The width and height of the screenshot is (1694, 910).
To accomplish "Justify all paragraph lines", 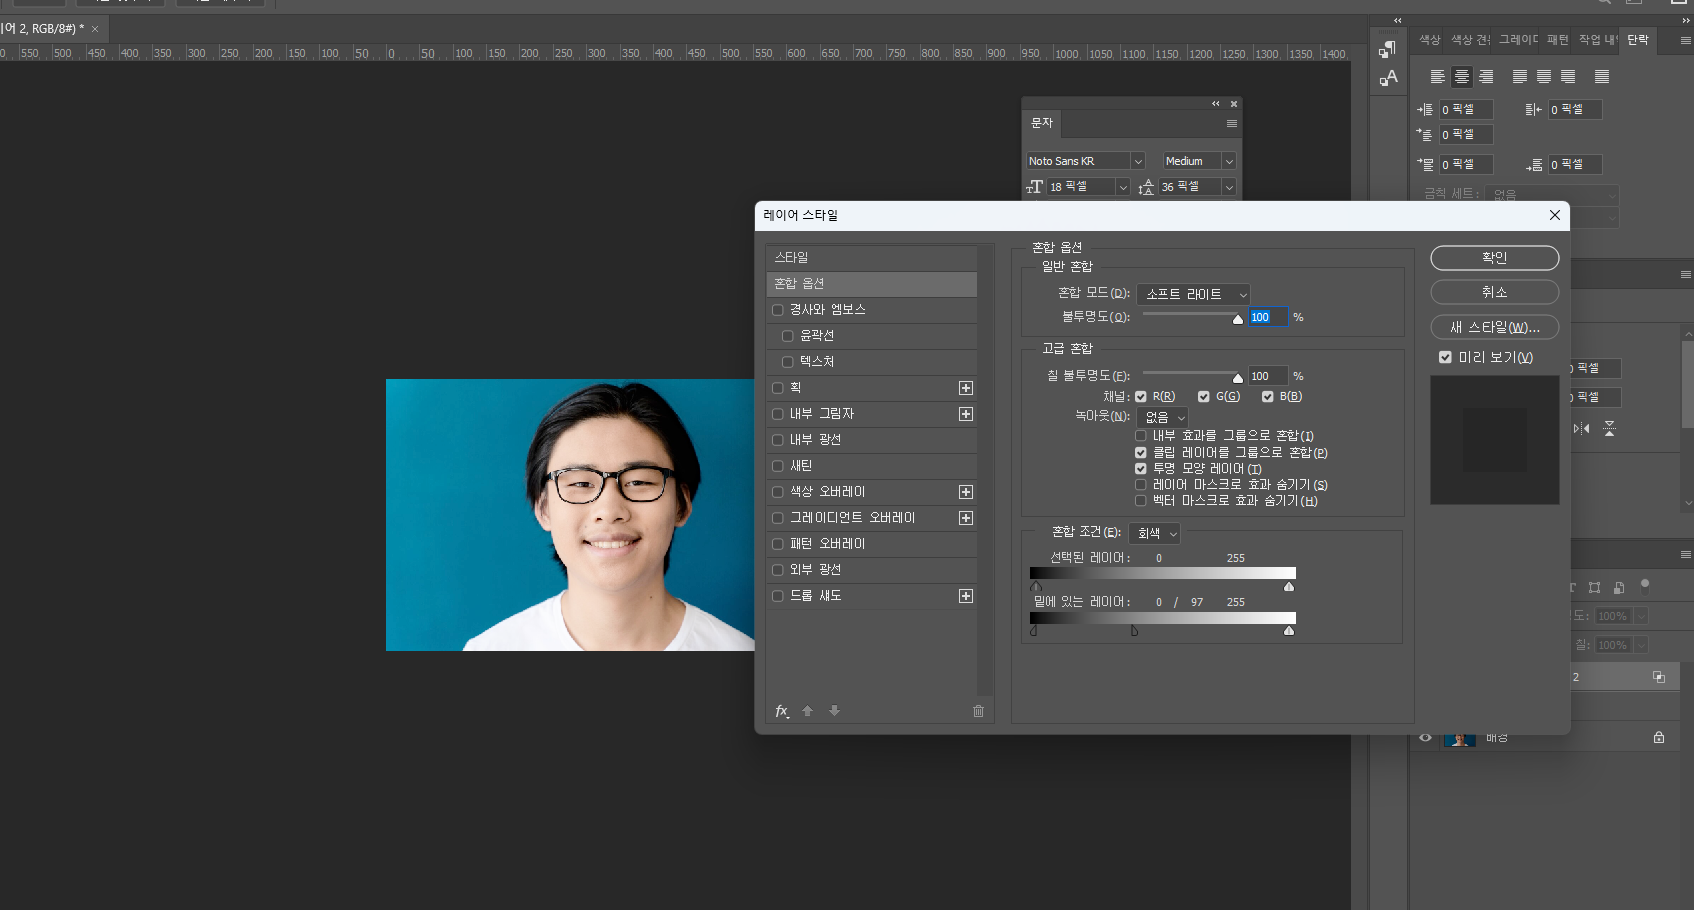I will click(1602, 77).
